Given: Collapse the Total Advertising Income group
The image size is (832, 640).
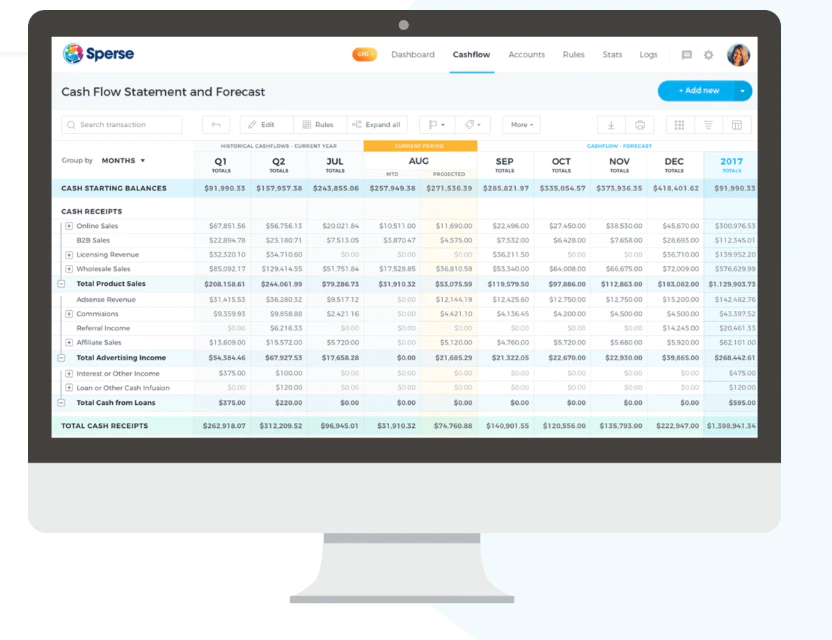Looking at the screenshot, I should click(x=62, y=358).
